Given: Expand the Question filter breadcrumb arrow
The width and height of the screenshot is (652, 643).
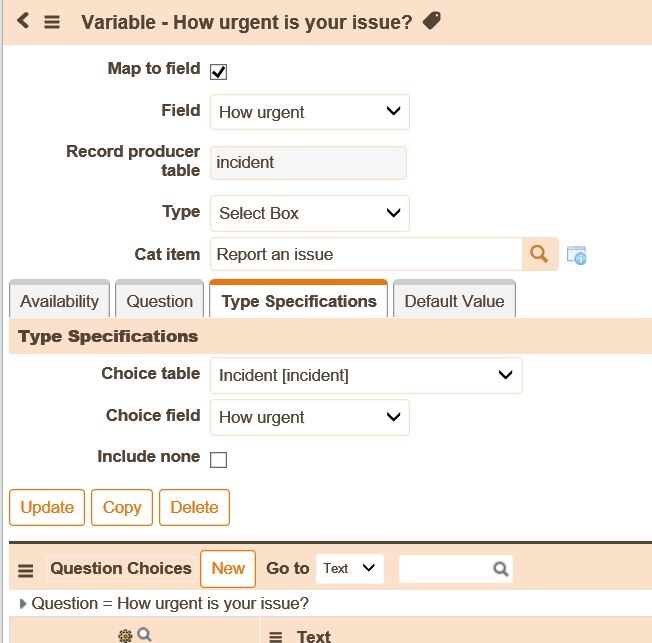Looking at the screenshot, I should (x=23, y=603).
